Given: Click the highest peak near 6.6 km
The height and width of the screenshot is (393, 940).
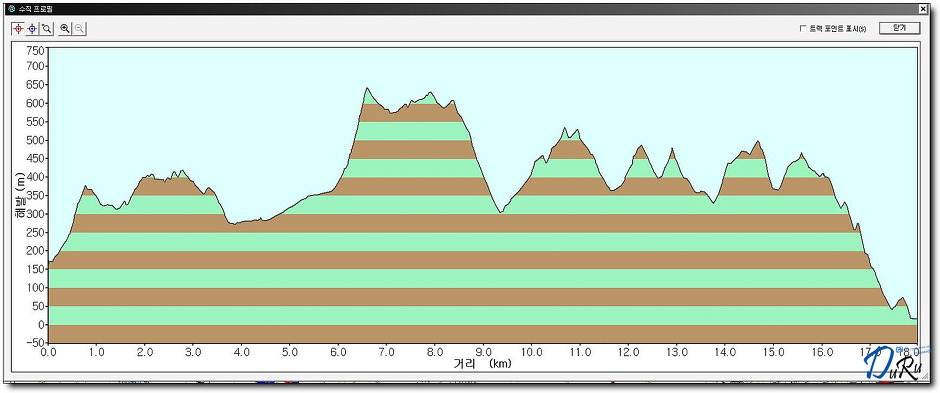Looking at the screenshot, I should click(x=367, y=88).
